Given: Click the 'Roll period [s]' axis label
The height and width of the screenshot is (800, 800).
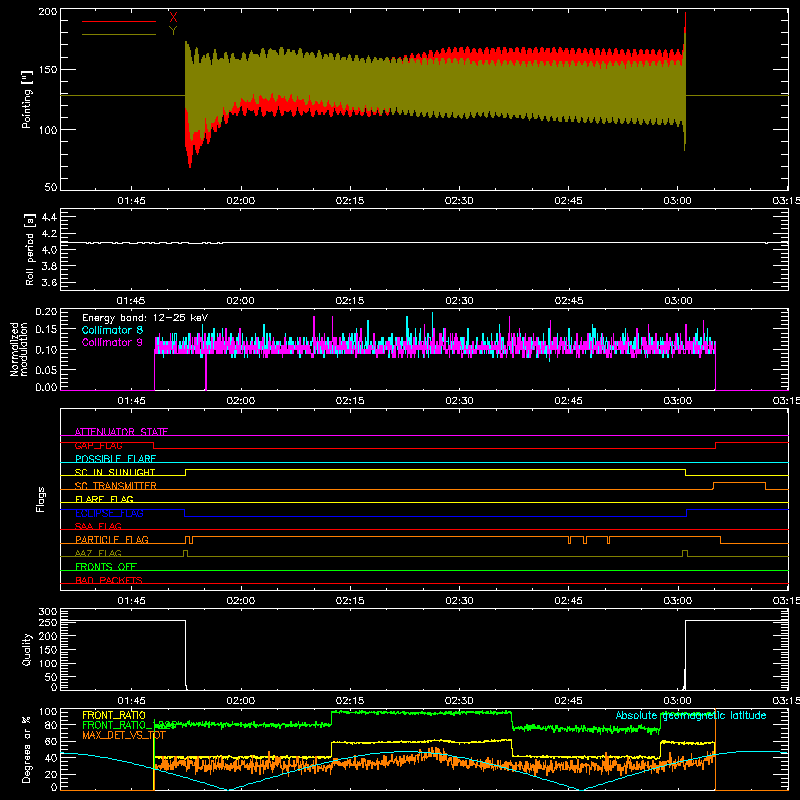Looking at the screenshot, I should [x=30, y=249].
